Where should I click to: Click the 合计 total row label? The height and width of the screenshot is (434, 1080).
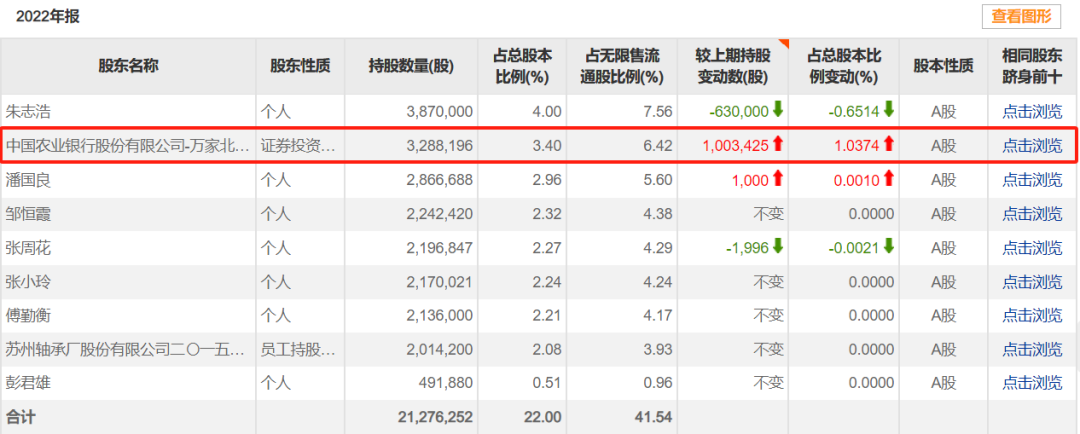[21, 417]
